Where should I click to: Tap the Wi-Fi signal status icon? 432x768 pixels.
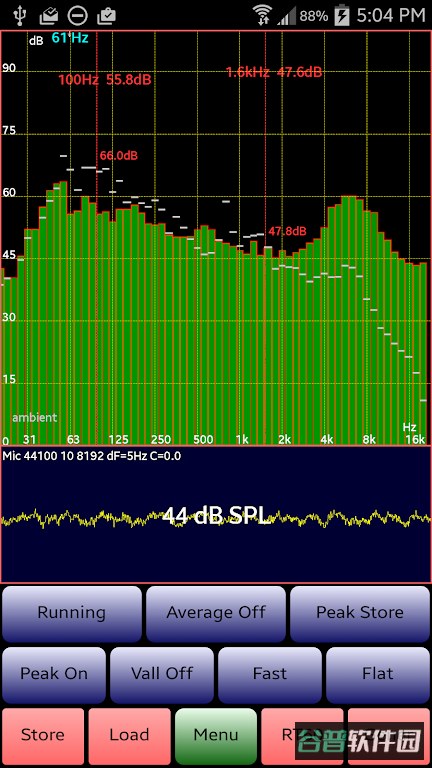click(x=262, y=15)
